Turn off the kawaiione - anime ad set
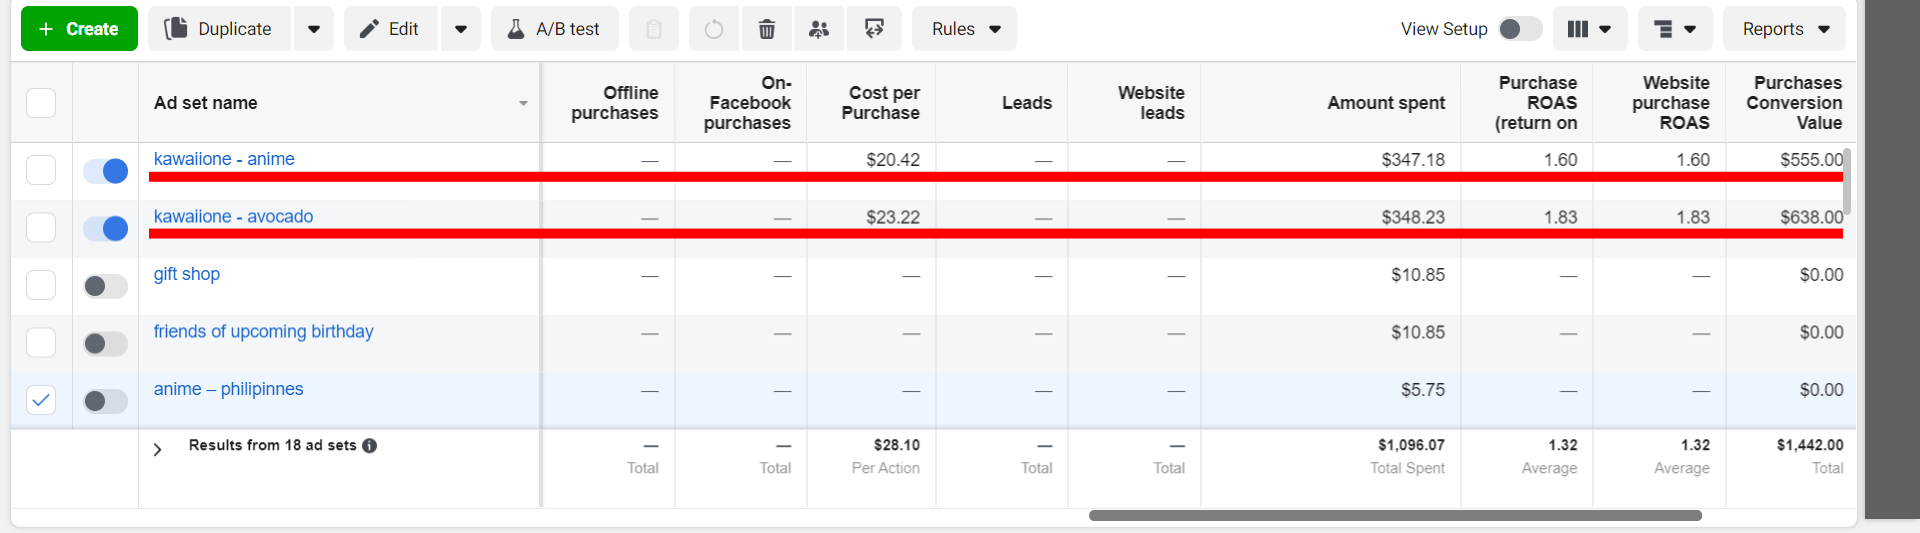This screenshot has width=1920, height=533. pos(106,171)
